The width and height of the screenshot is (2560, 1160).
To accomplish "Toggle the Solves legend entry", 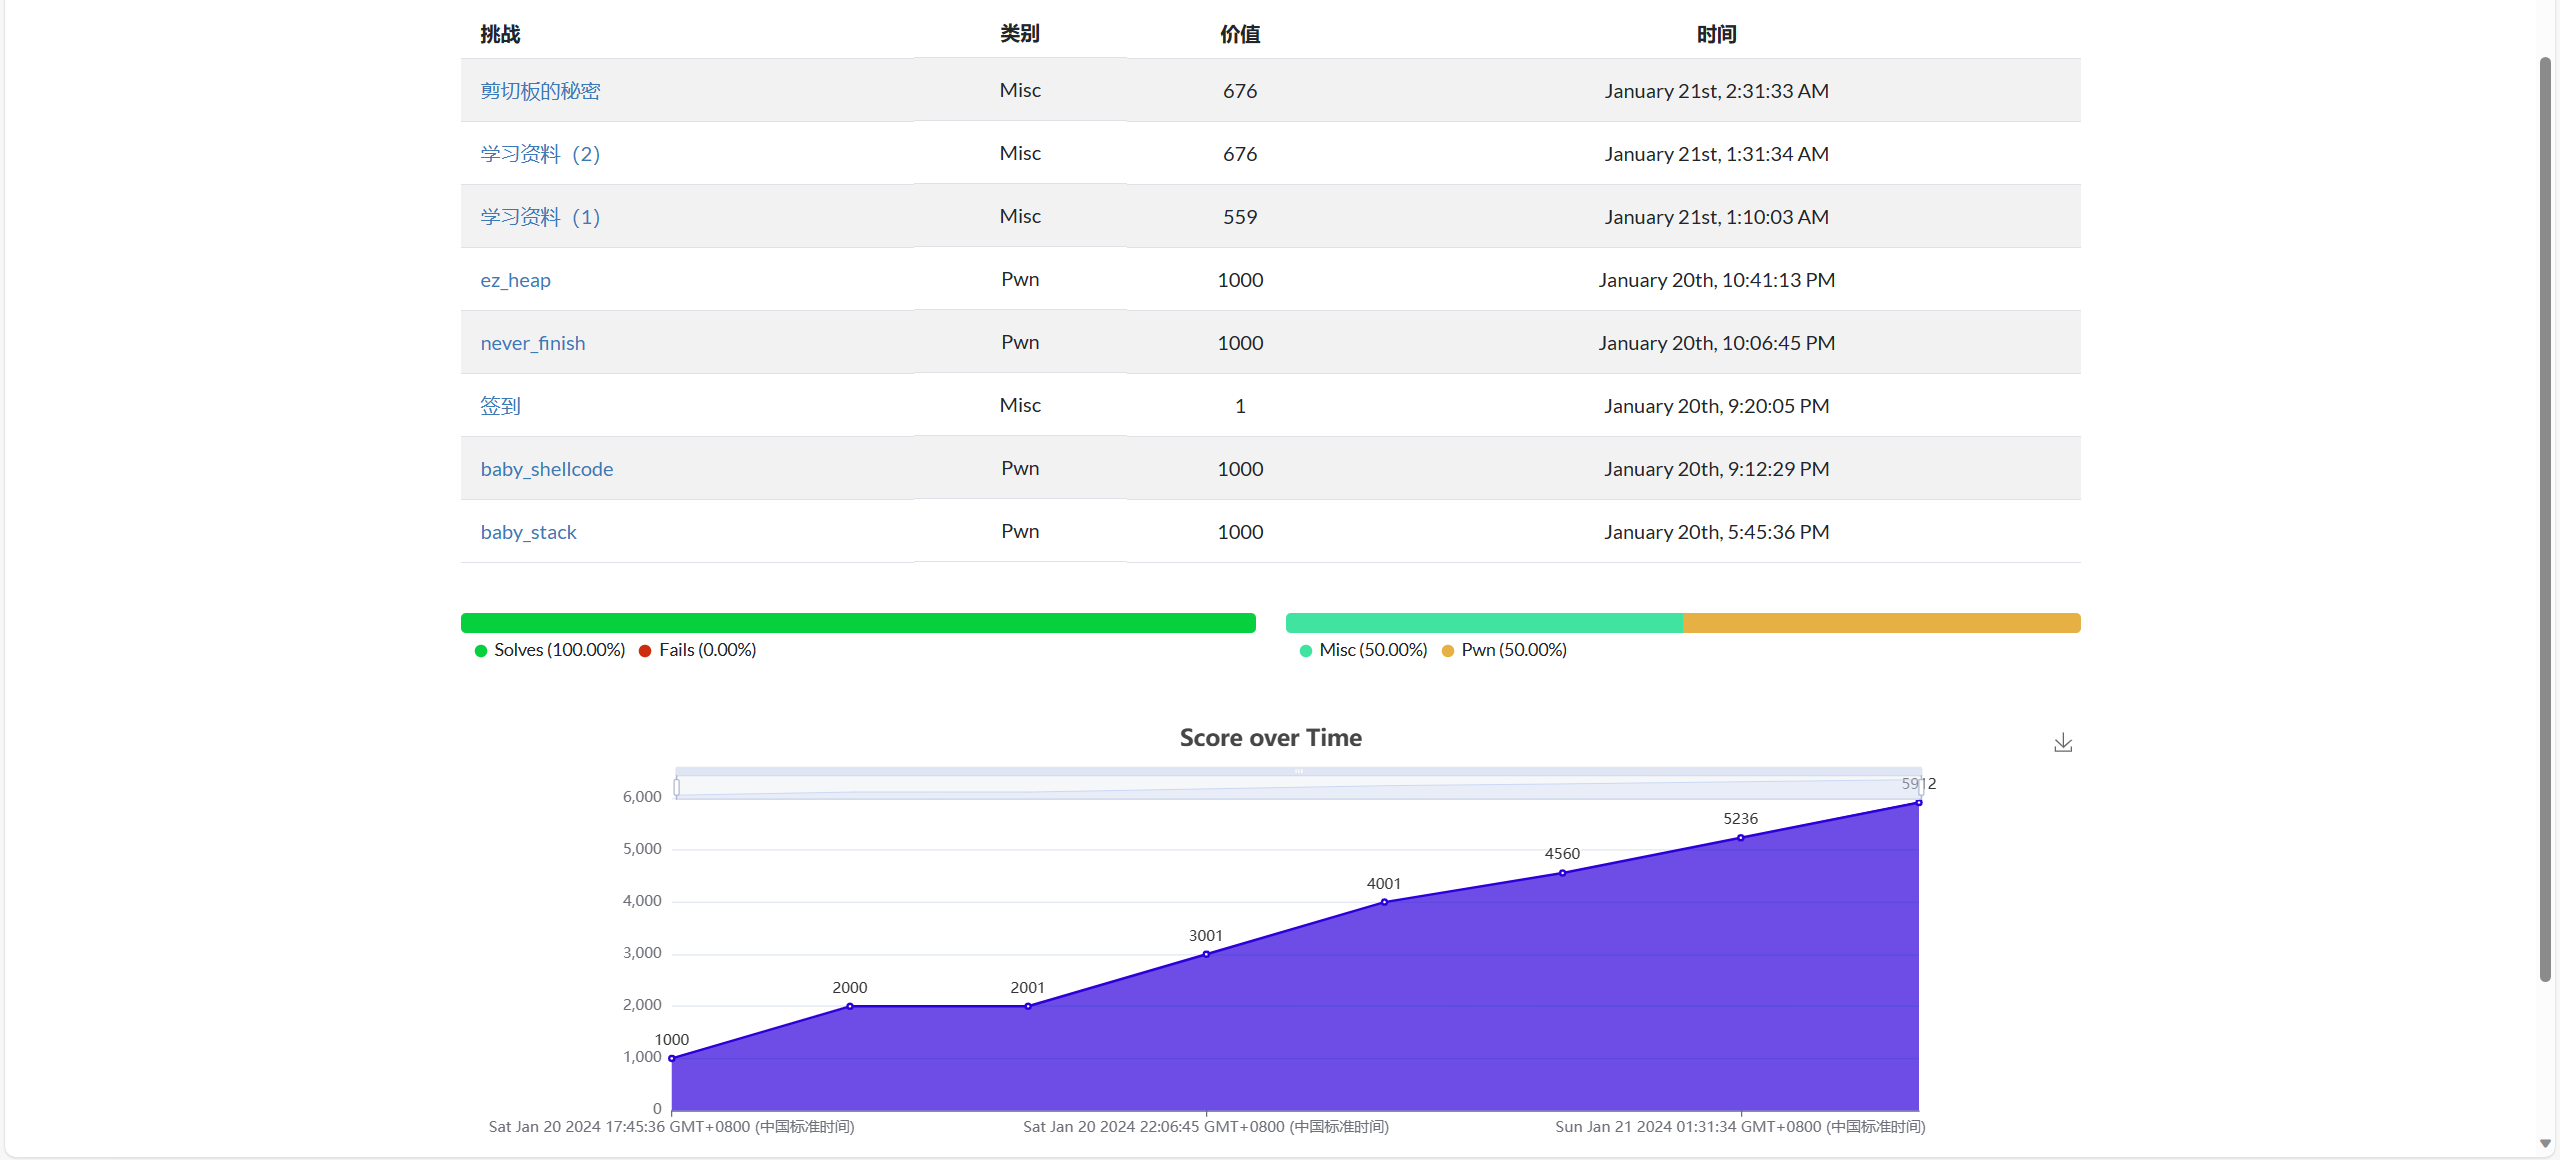I will tap(550, 650).
